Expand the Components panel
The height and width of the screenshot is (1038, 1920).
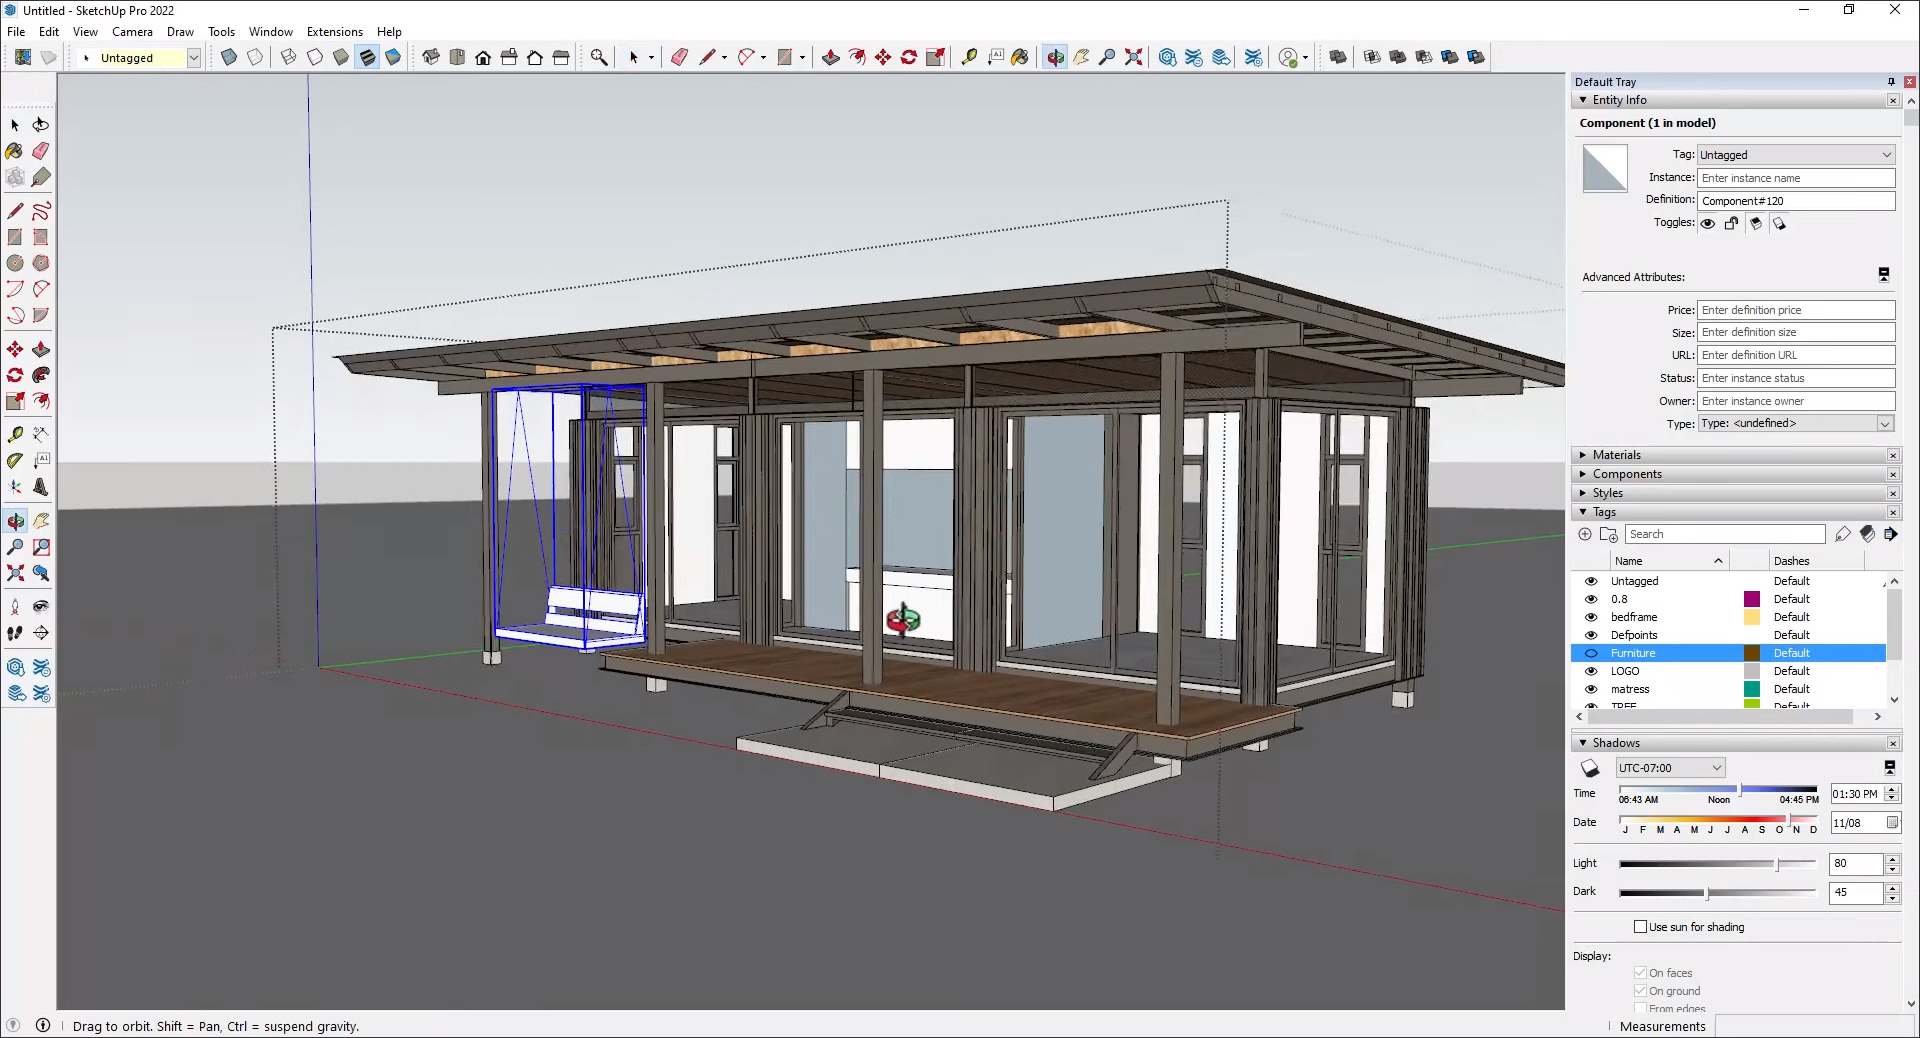(x=1583, y=474)
